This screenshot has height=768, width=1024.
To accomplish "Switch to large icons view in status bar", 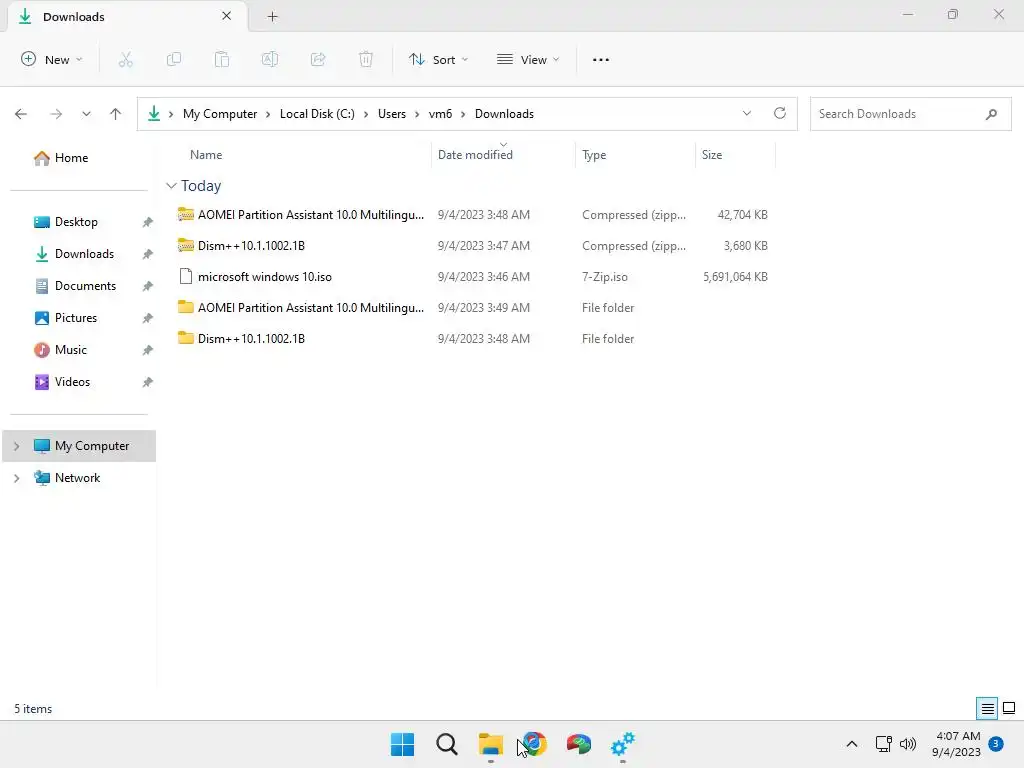I will [x=1009, y=708].
